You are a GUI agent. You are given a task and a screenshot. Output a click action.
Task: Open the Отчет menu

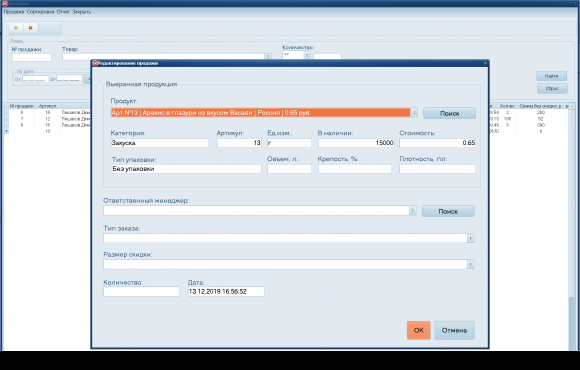pos(63,12)
